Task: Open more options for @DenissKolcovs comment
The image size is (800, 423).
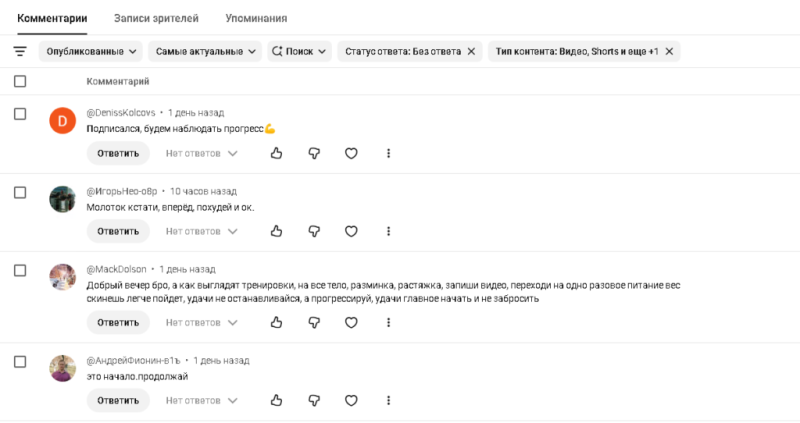Action: [388, 153]
